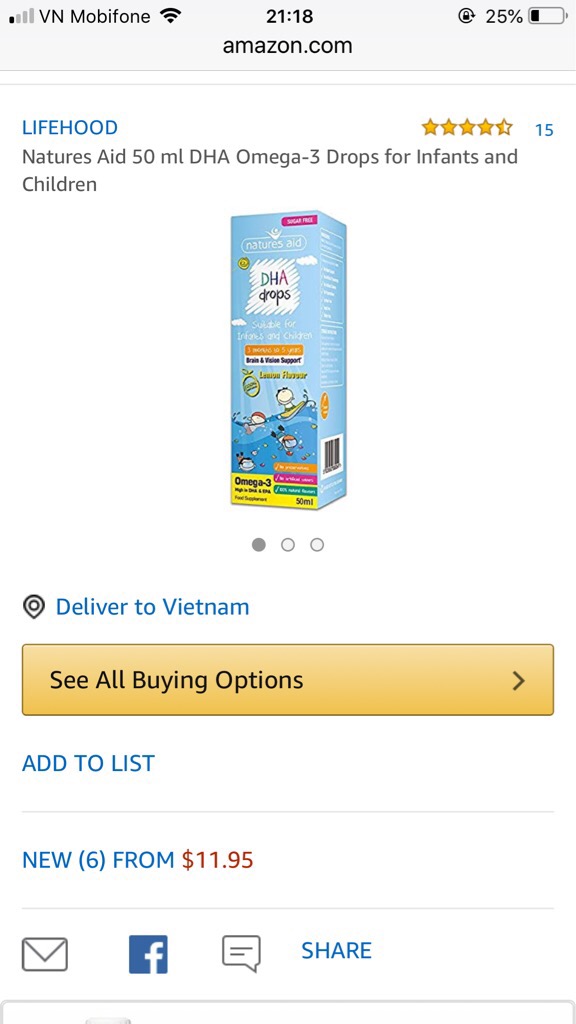Tap the rotation lock status icon
Image resolution: width=576 pixels, height=1024 pixels.
point(466,16)
